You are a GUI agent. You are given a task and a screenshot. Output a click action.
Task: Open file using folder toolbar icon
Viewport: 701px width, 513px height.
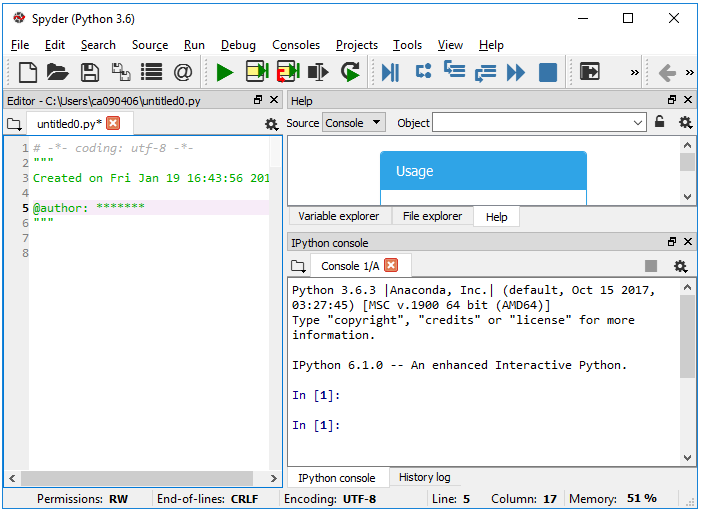coord(58,72)
